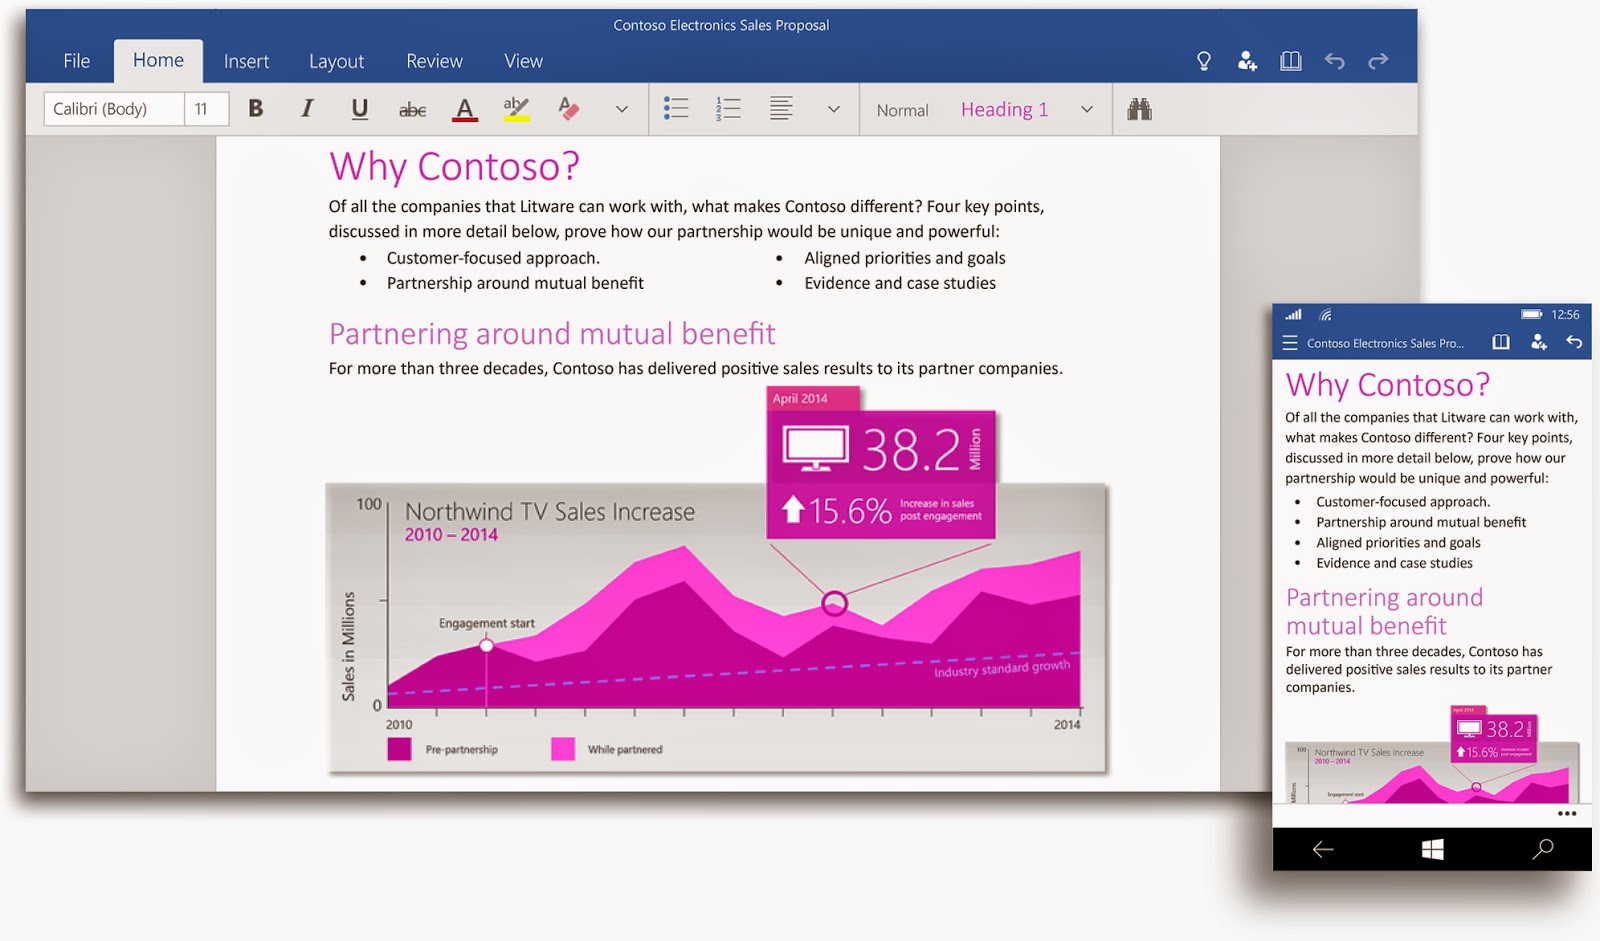Click the Share person icon
The height and width of the screenshot is (941, 1600).
[x=1247, y=60]
